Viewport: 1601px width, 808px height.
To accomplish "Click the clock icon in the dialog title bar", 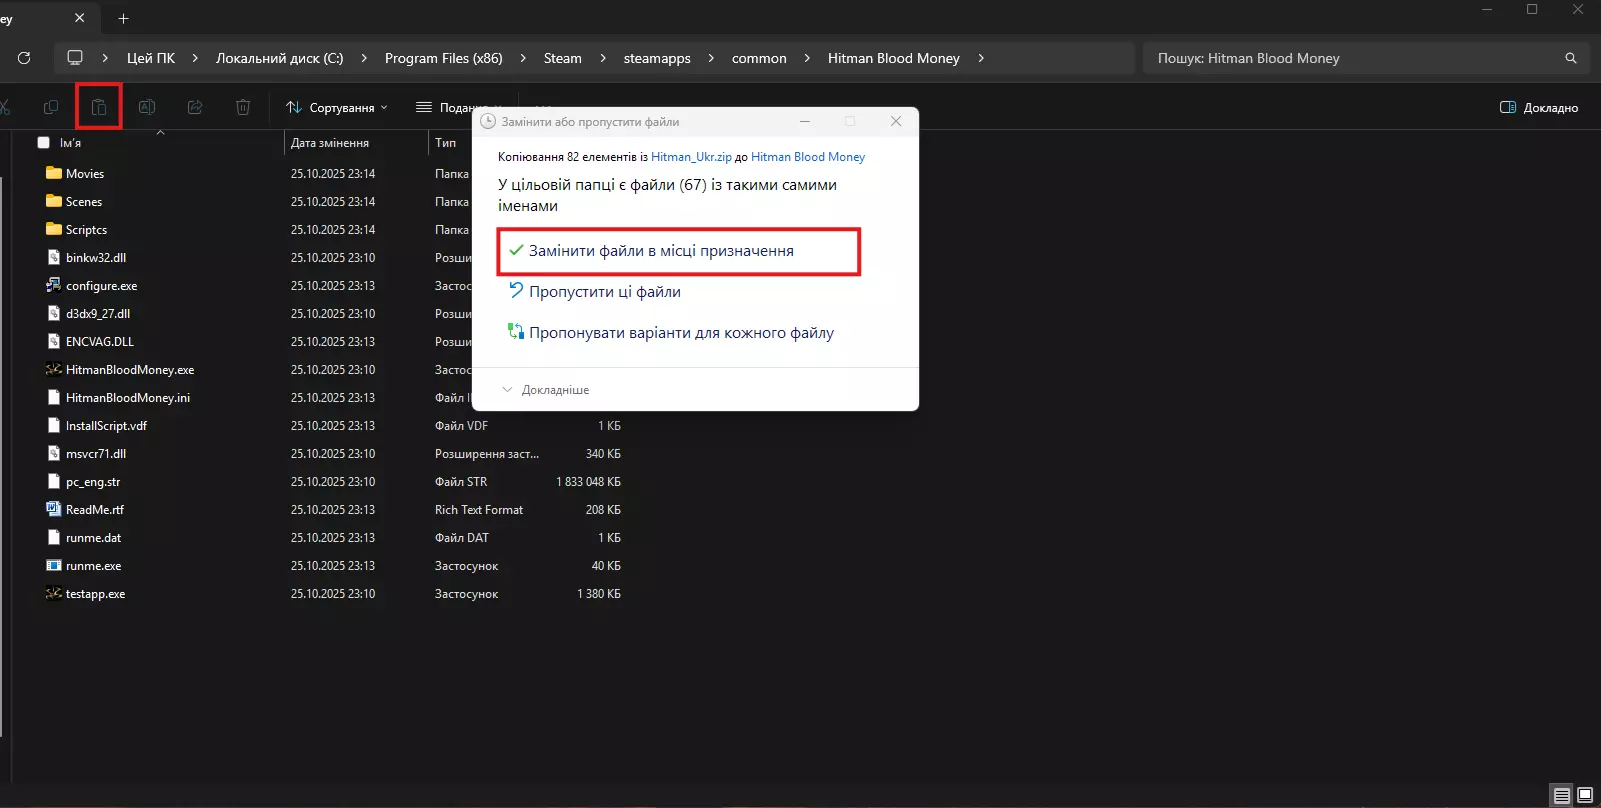I will [488, 121].
